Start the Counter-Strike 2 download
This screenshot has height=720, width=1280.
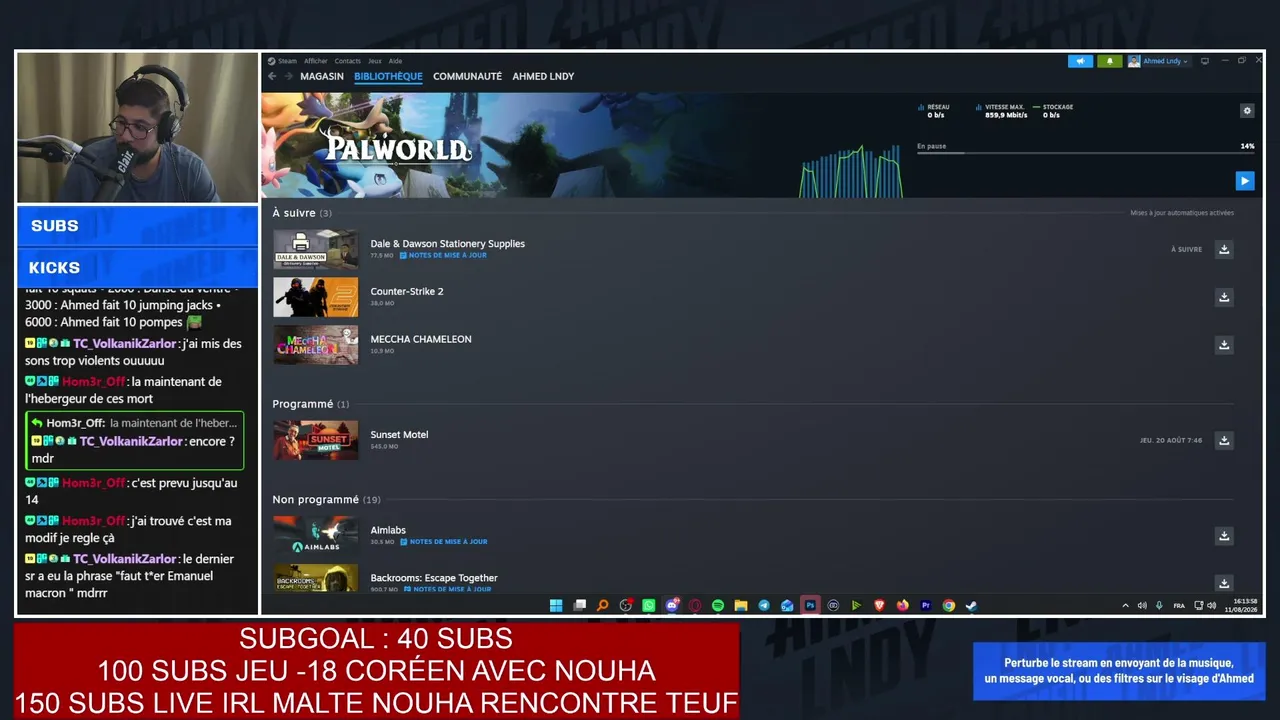(x=1223, y=297)
